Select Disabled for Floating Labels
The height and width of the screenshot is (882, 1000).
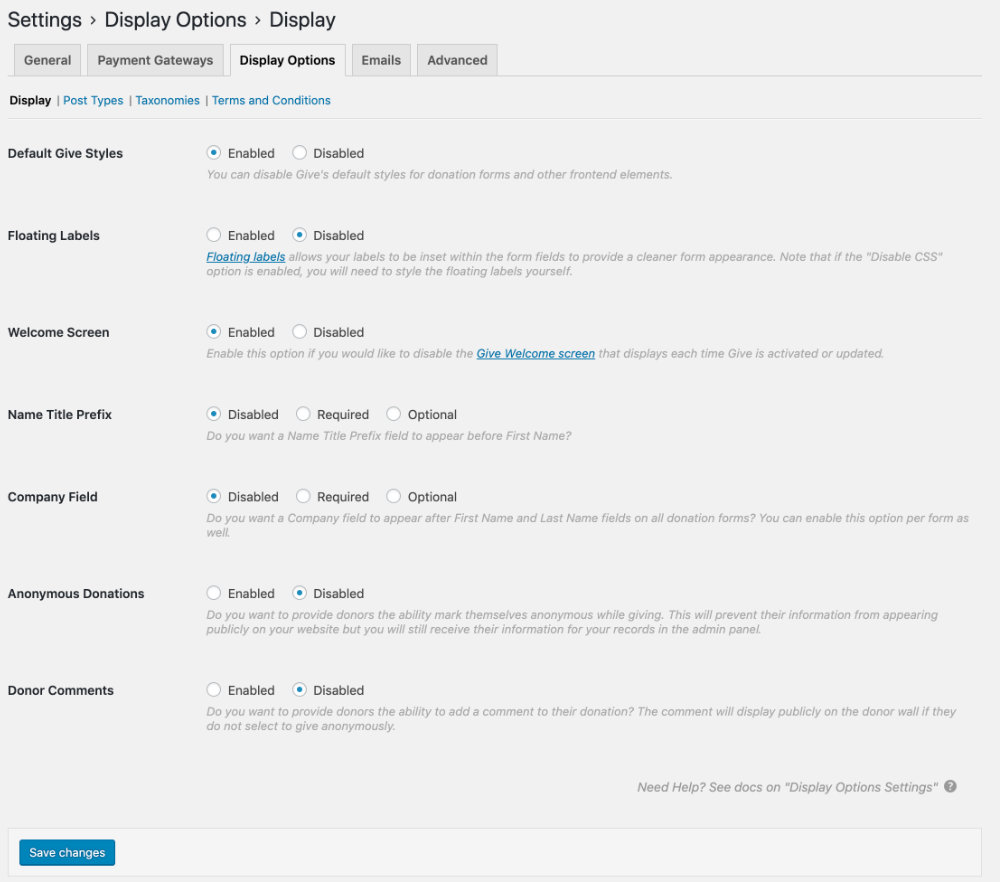point(299,235)
